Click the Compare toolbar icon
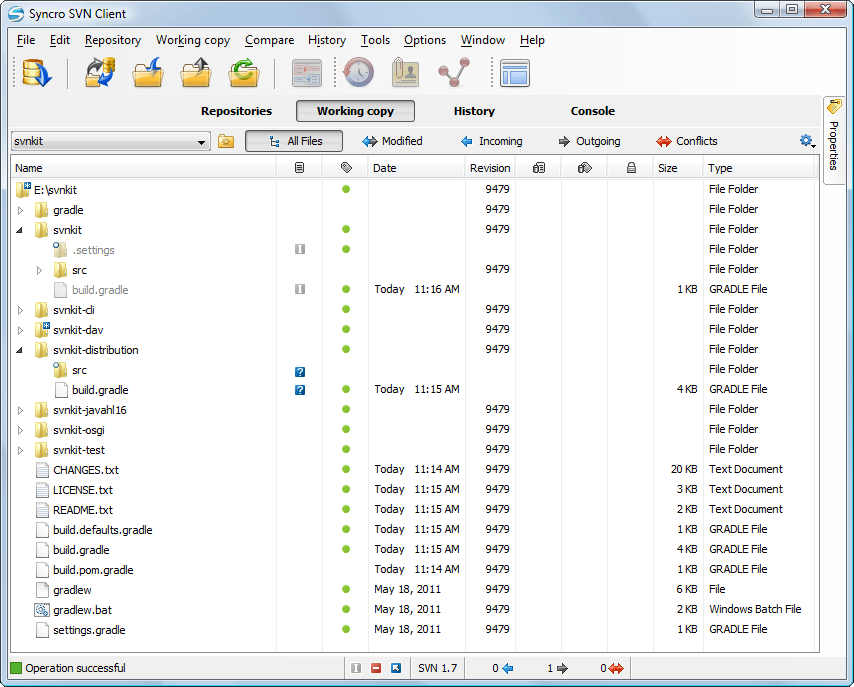The height and width of the screenshot is (687, 854). click(x=307, y=73)
